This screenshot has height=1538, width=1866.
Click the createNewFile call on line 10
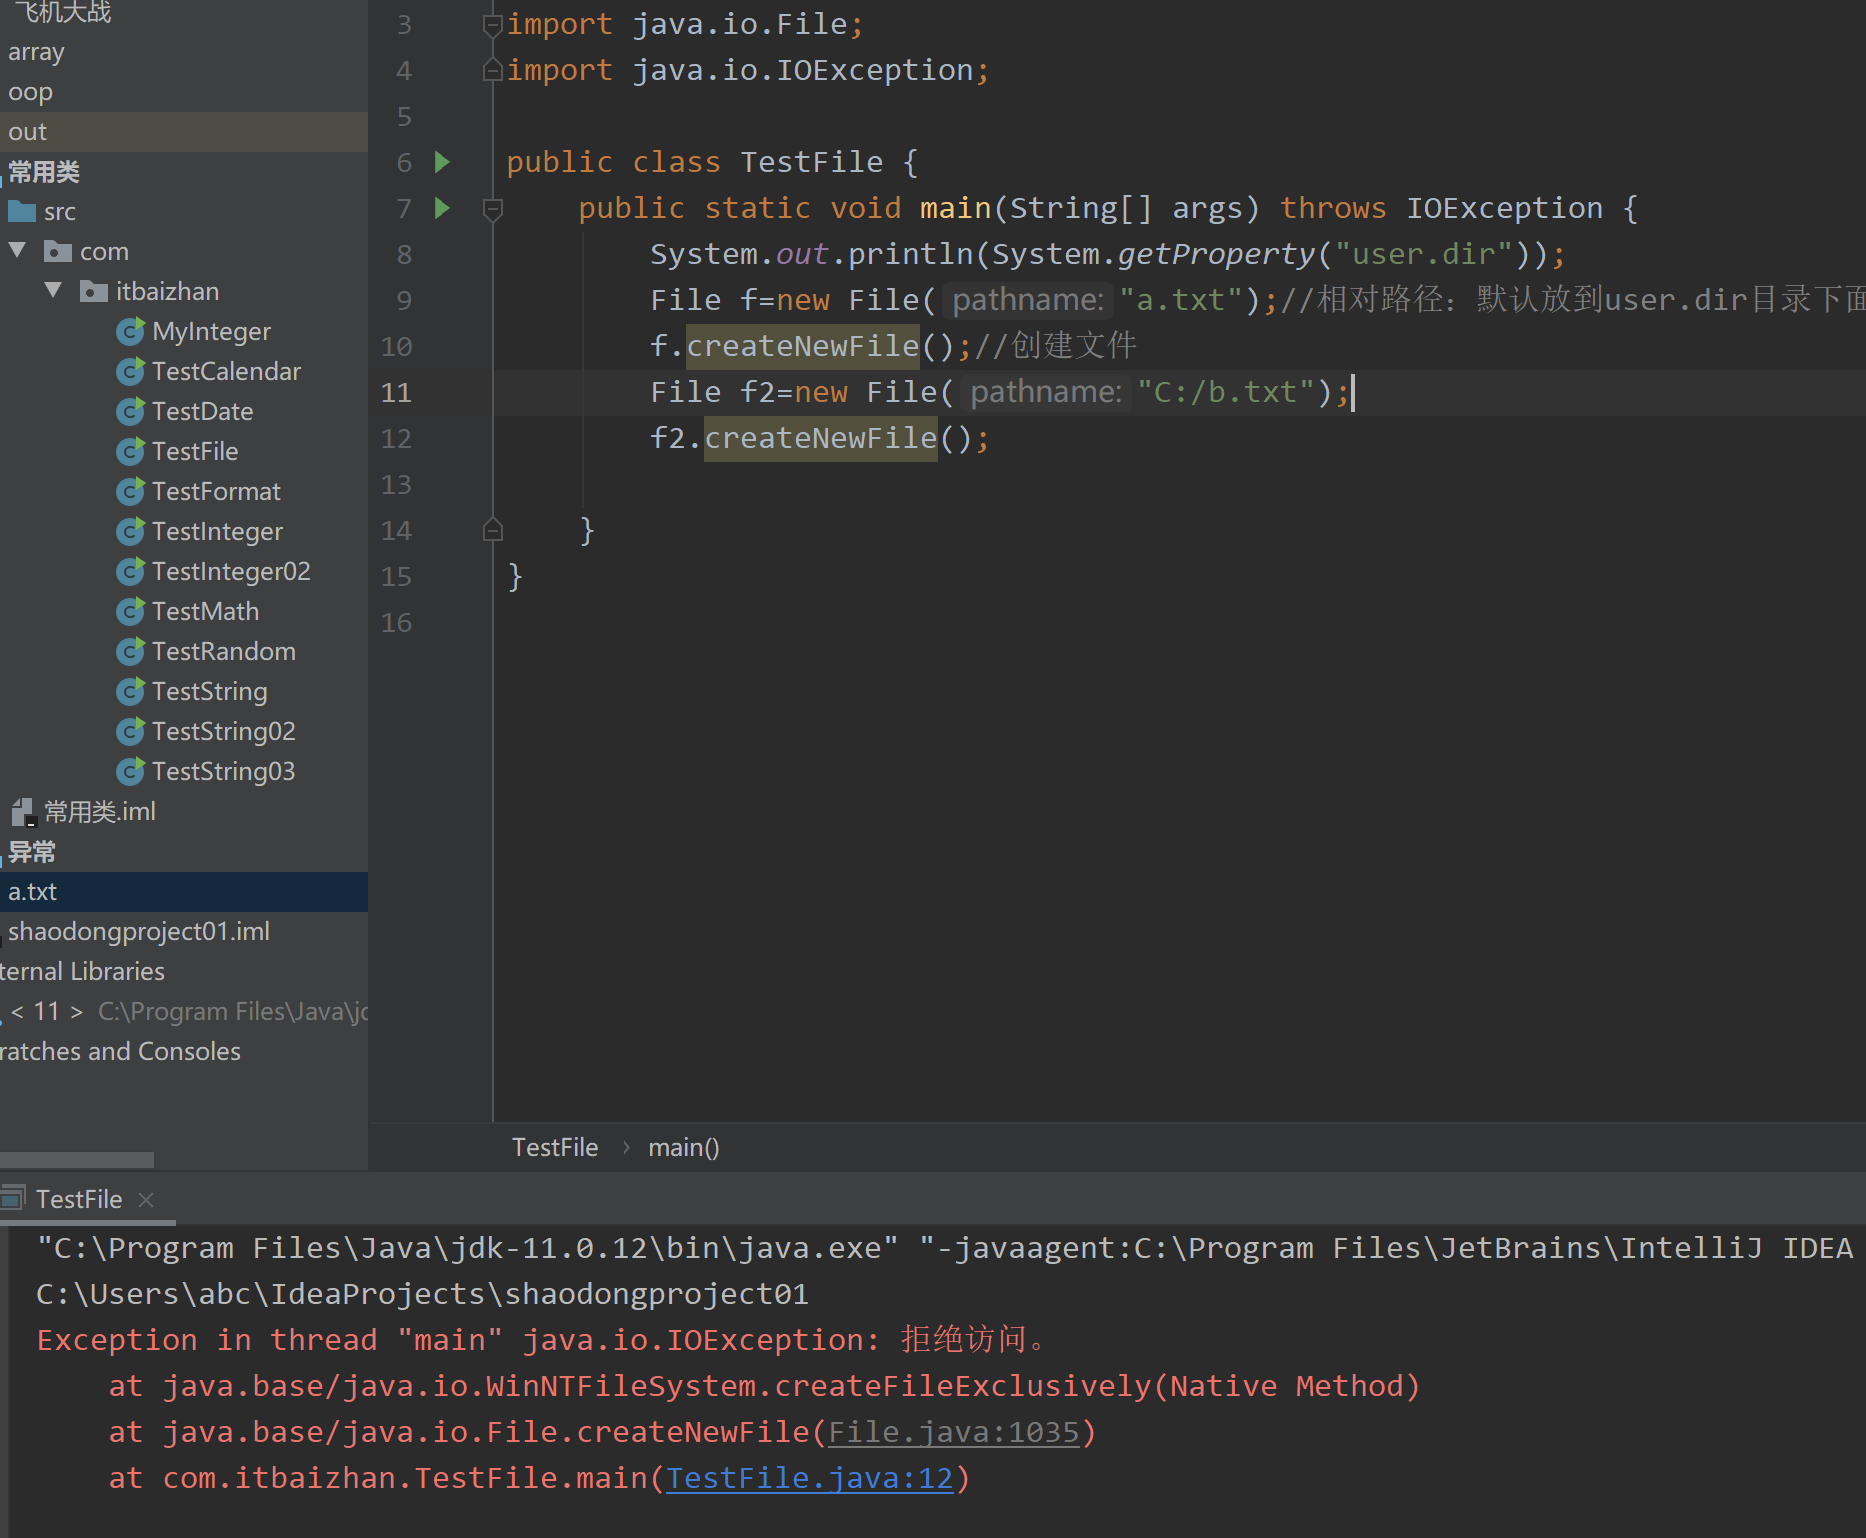802,346
